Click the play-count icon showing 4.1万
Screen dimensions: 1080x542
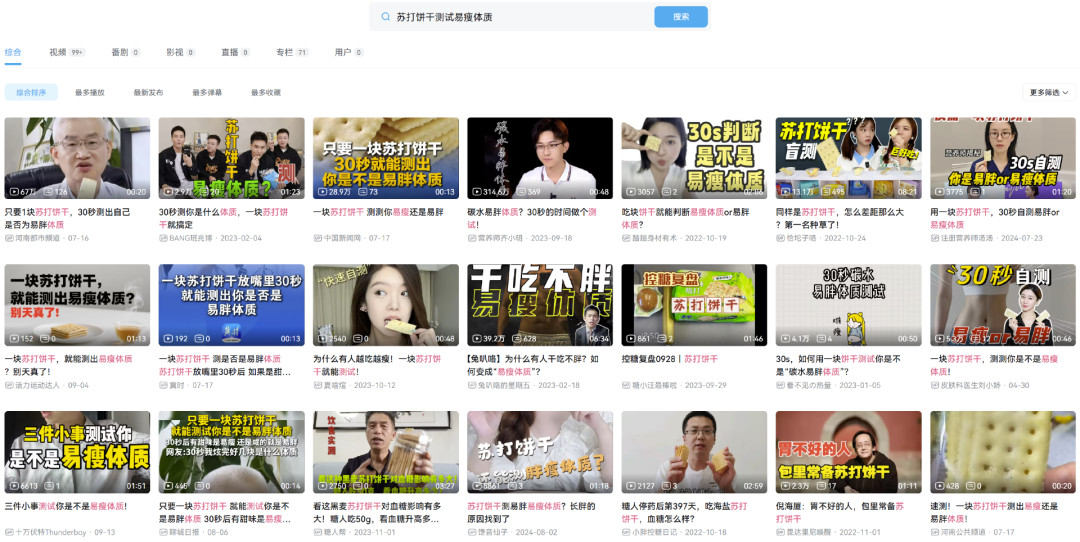click(x=785, y=339)
